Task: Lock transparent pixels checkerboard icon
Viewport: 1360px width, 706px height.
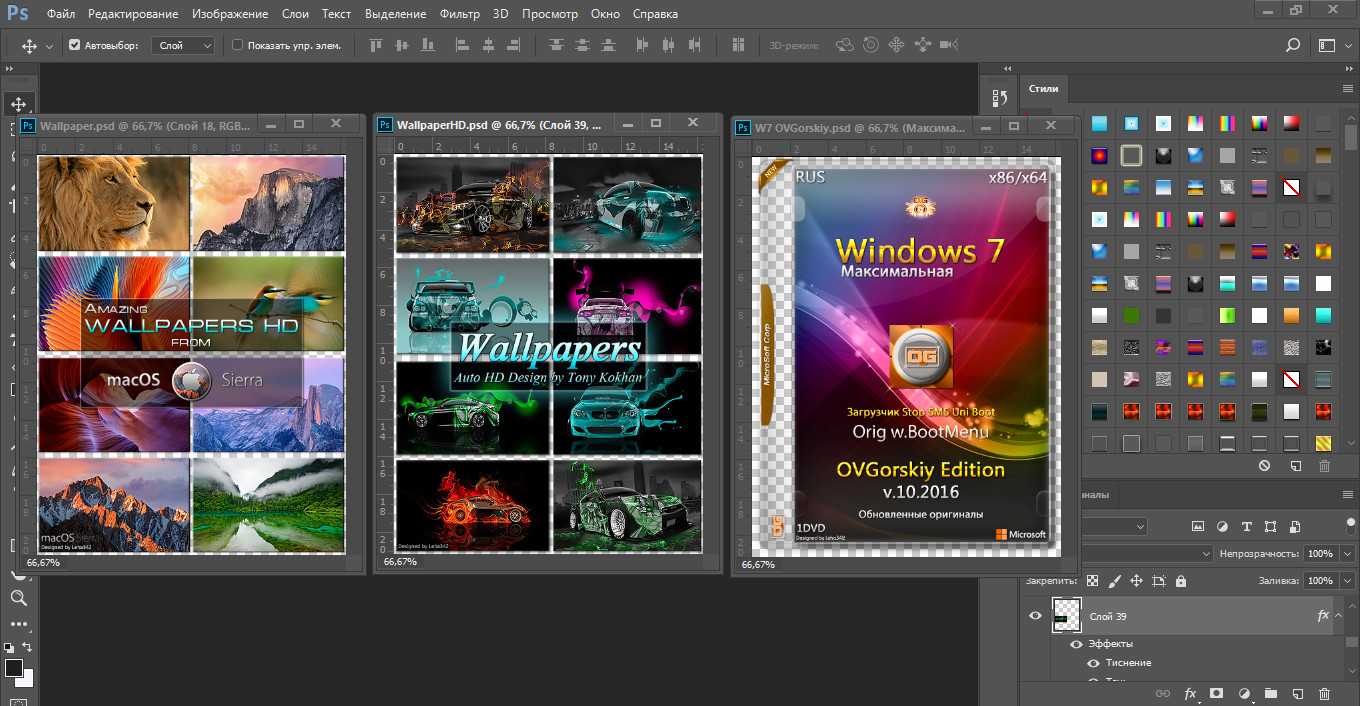Action: click(x=1092, y=580)
